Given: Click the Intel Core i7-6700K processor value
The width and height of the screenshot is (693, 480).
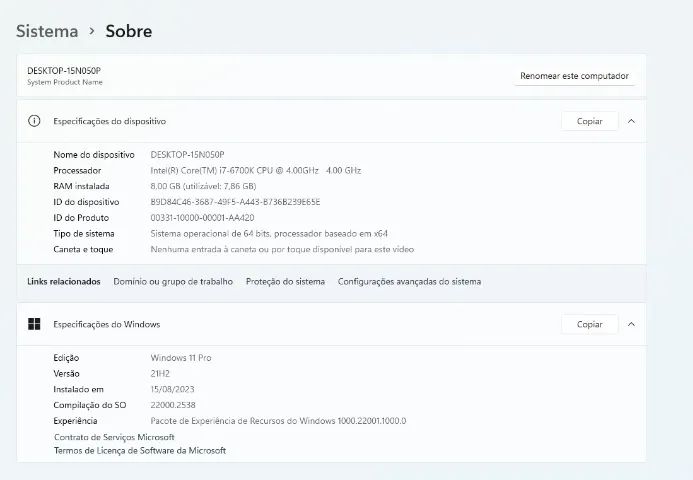Looking at the screenshot, I should [255, 171].
